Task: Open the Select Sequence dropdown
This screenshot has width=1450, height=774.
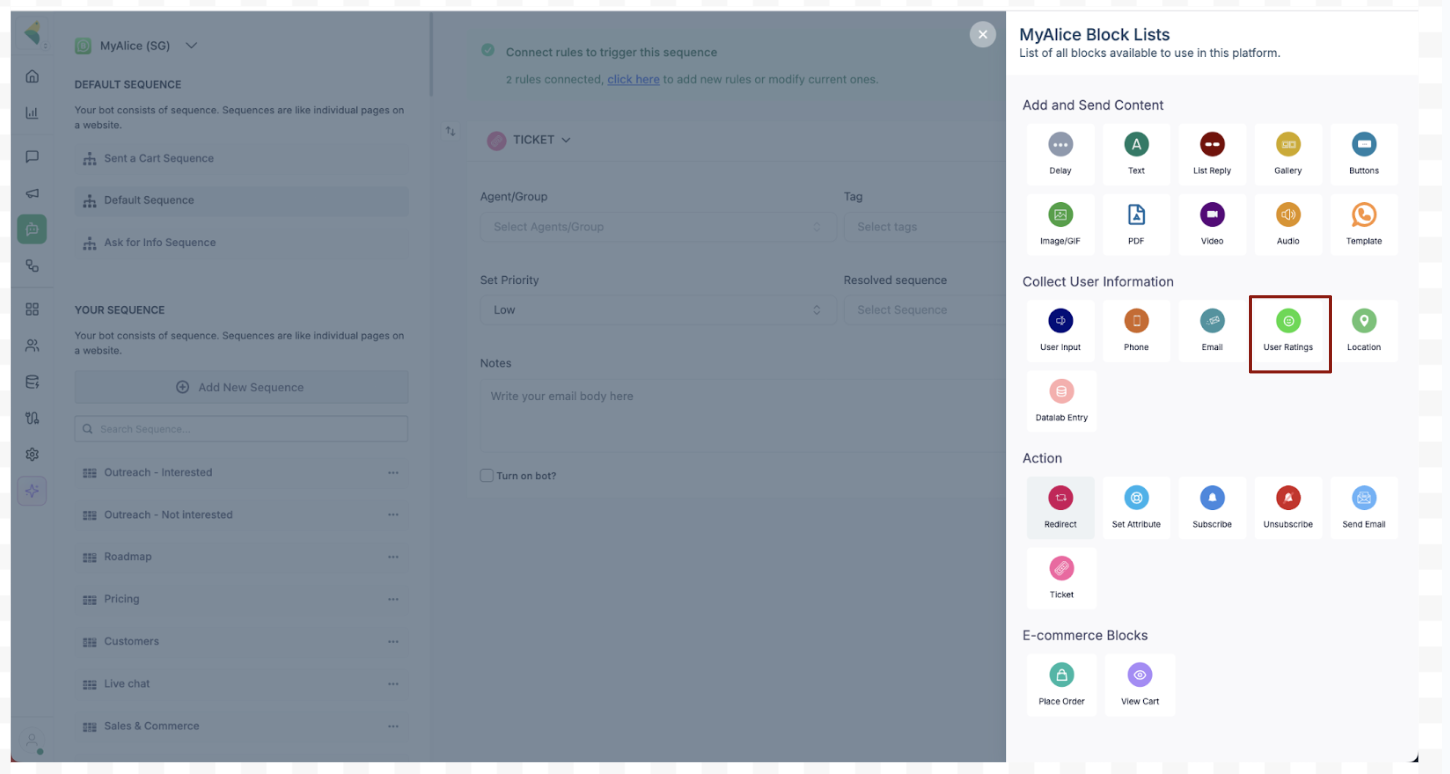Action: (925, 310)
